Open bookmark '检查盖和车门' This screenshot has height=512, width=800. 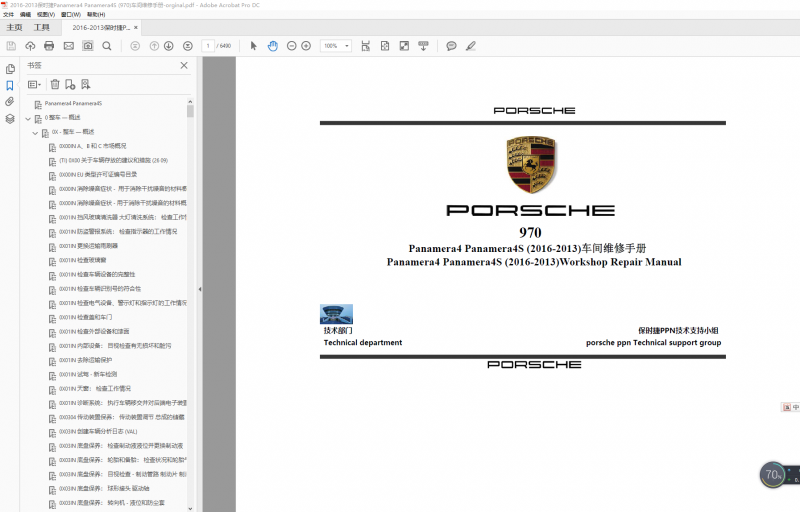[85, 318]
